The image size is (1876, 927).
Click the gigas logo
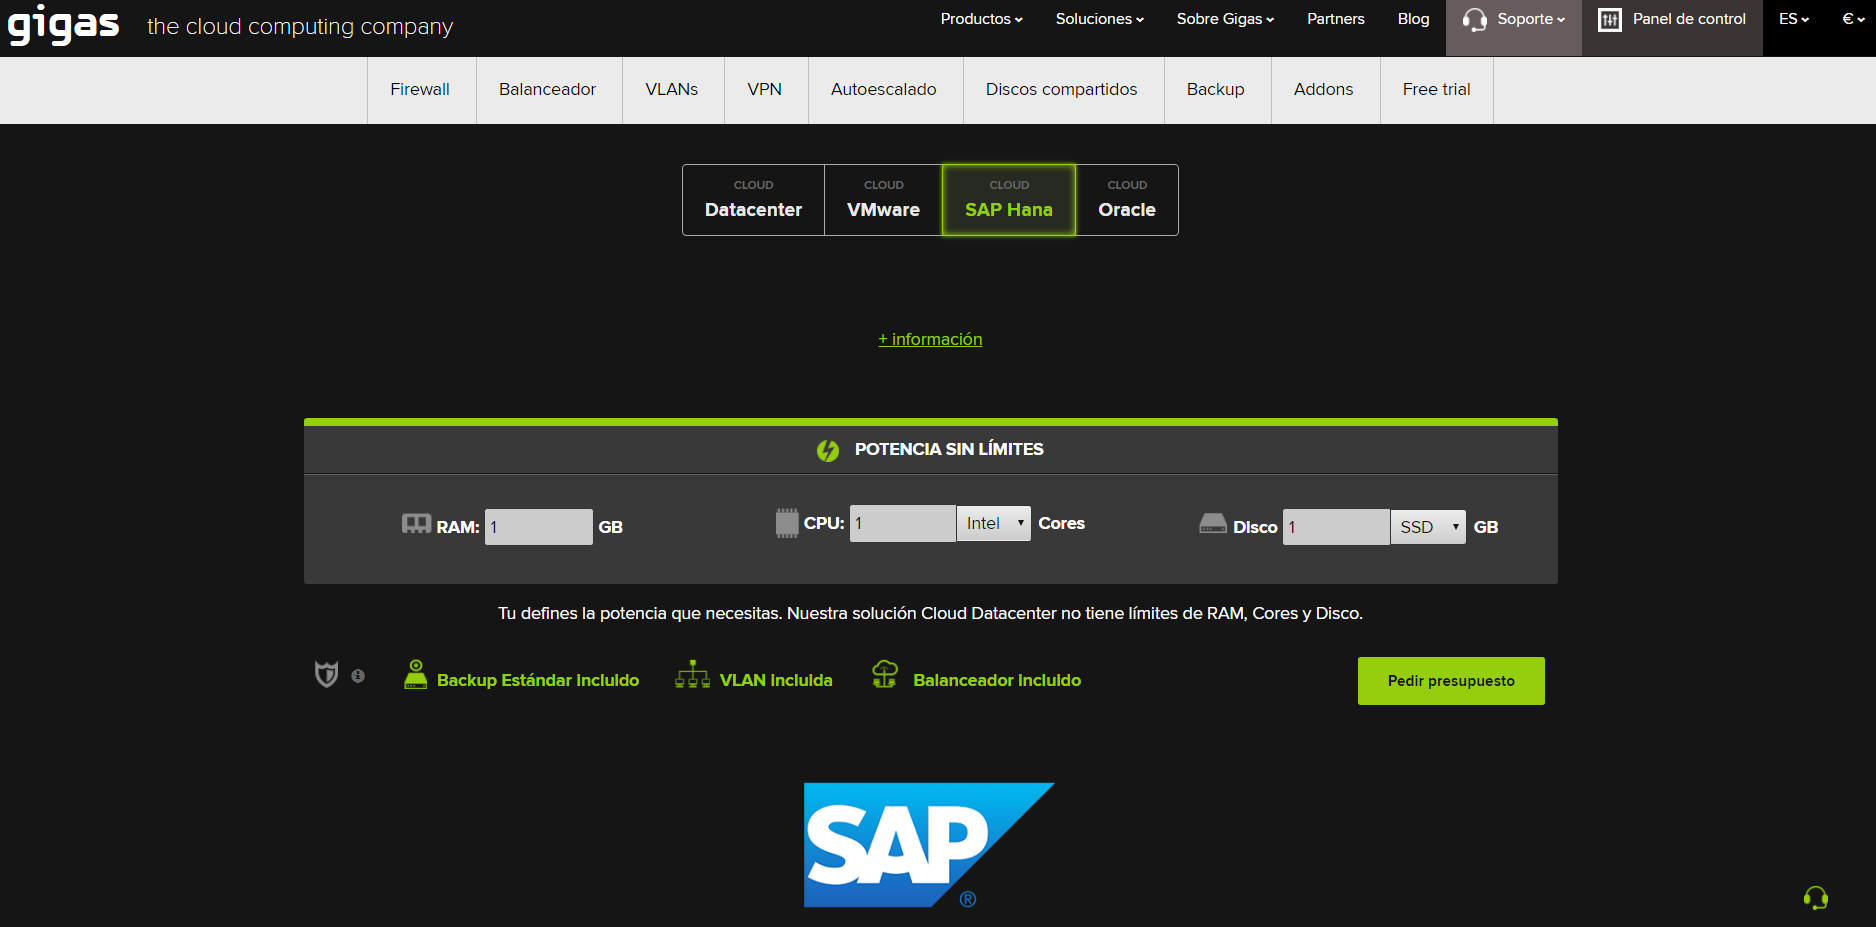[x=63, y=25]
